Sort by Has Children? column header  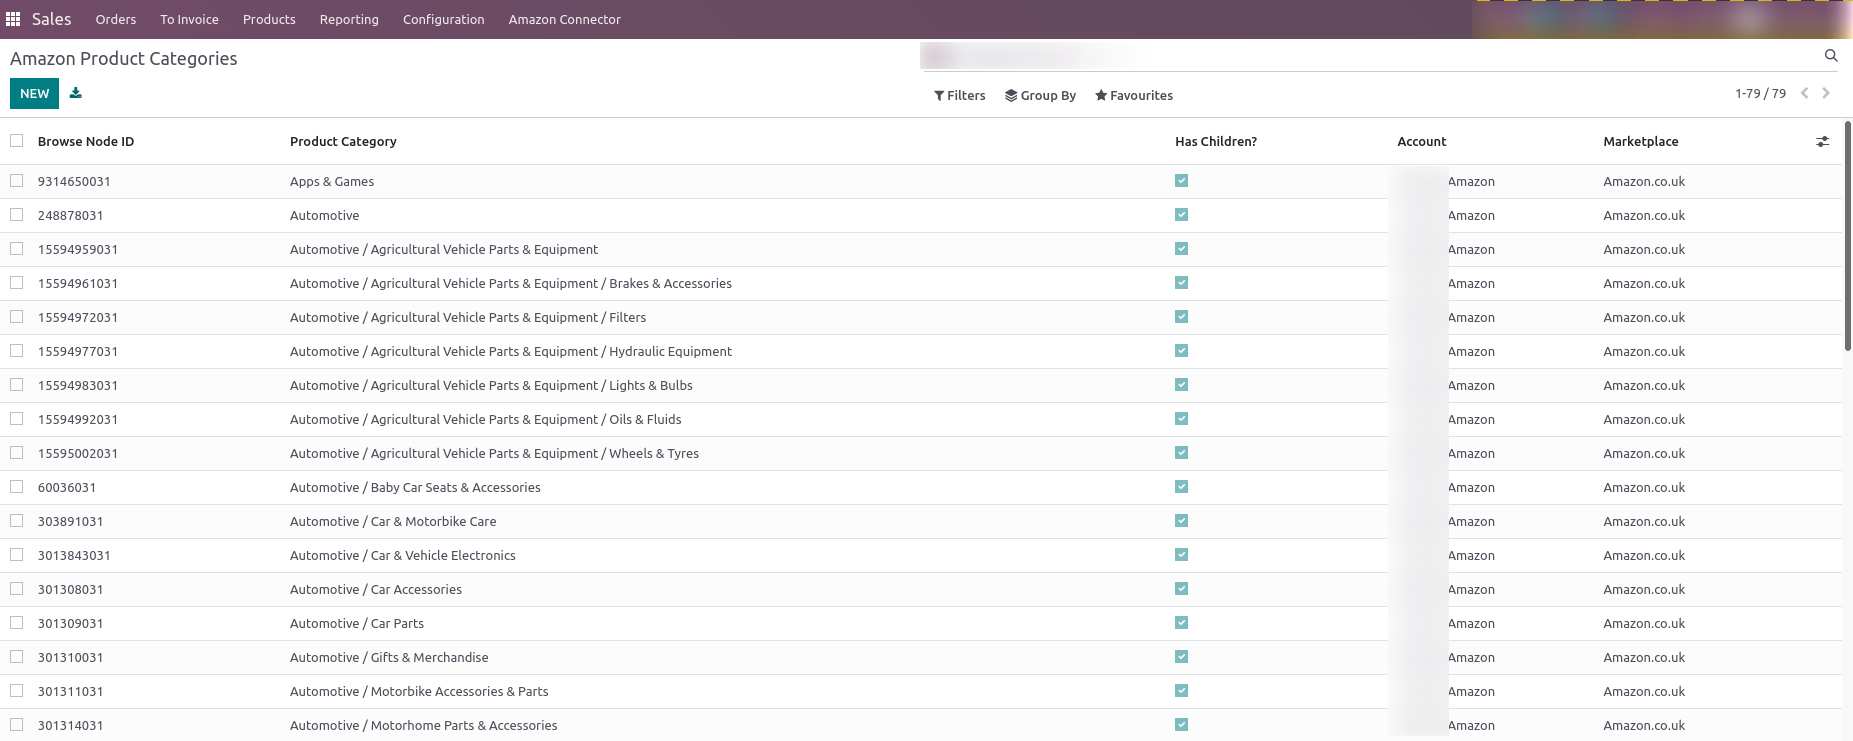click(x=1216, y=142)
